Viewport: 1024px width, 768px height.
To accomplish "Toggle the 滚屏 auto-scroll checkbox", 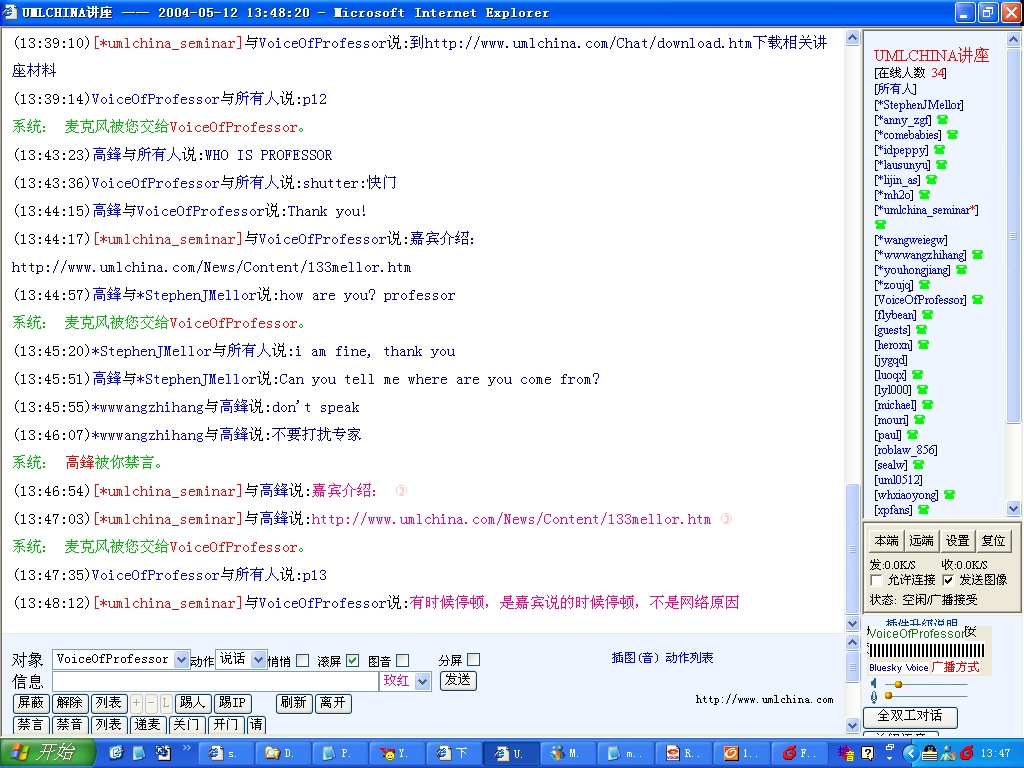I will click(352, 661).
